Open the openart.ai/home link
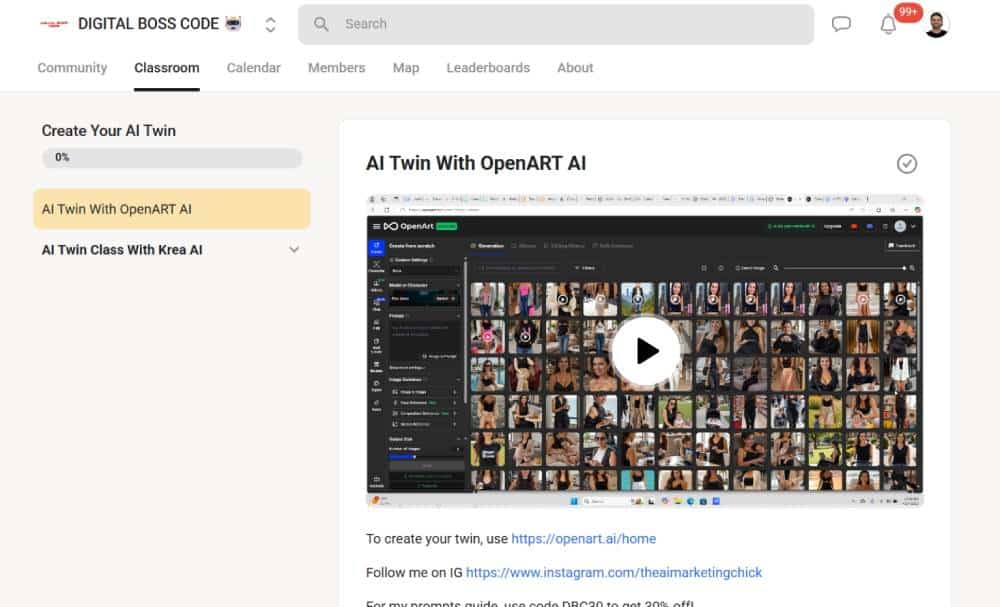This screenshot has width=1000, height=607. 583,539
